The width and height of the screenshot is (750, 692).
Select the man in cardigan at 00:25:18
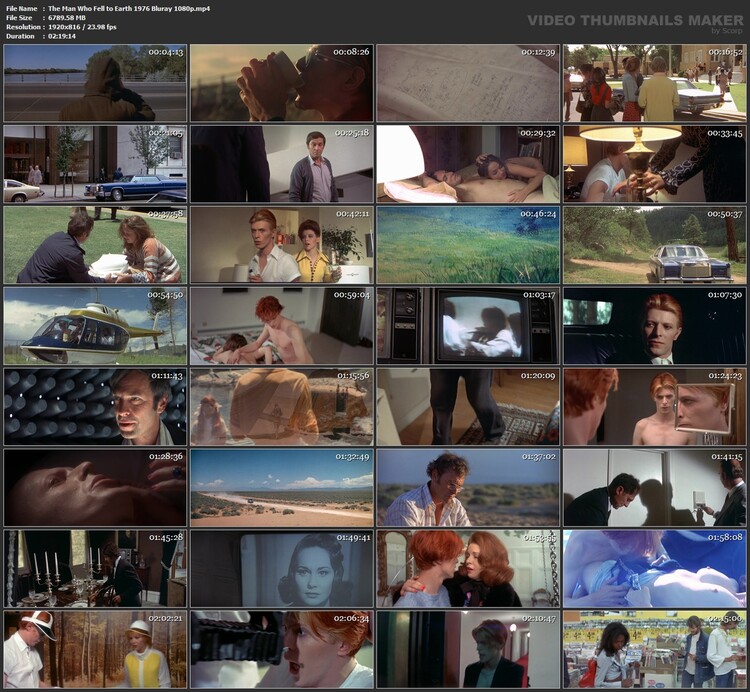282,164
